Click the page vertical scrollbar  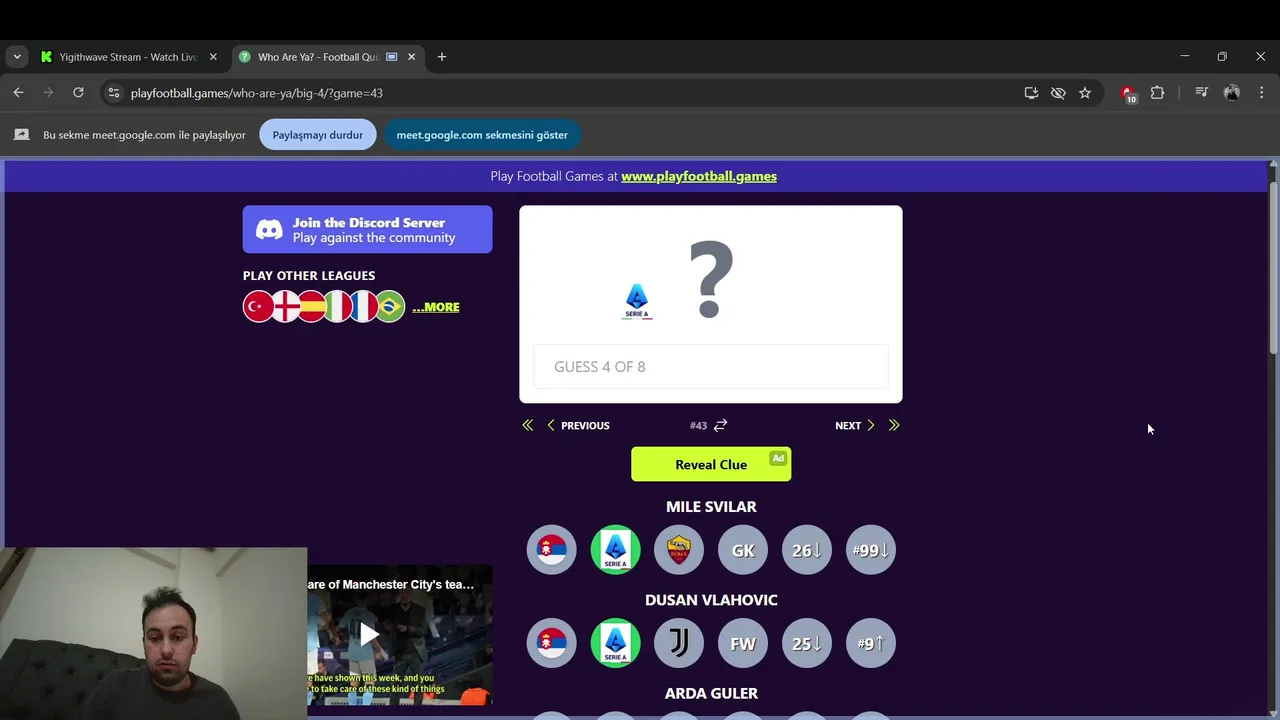(1273, 268)
